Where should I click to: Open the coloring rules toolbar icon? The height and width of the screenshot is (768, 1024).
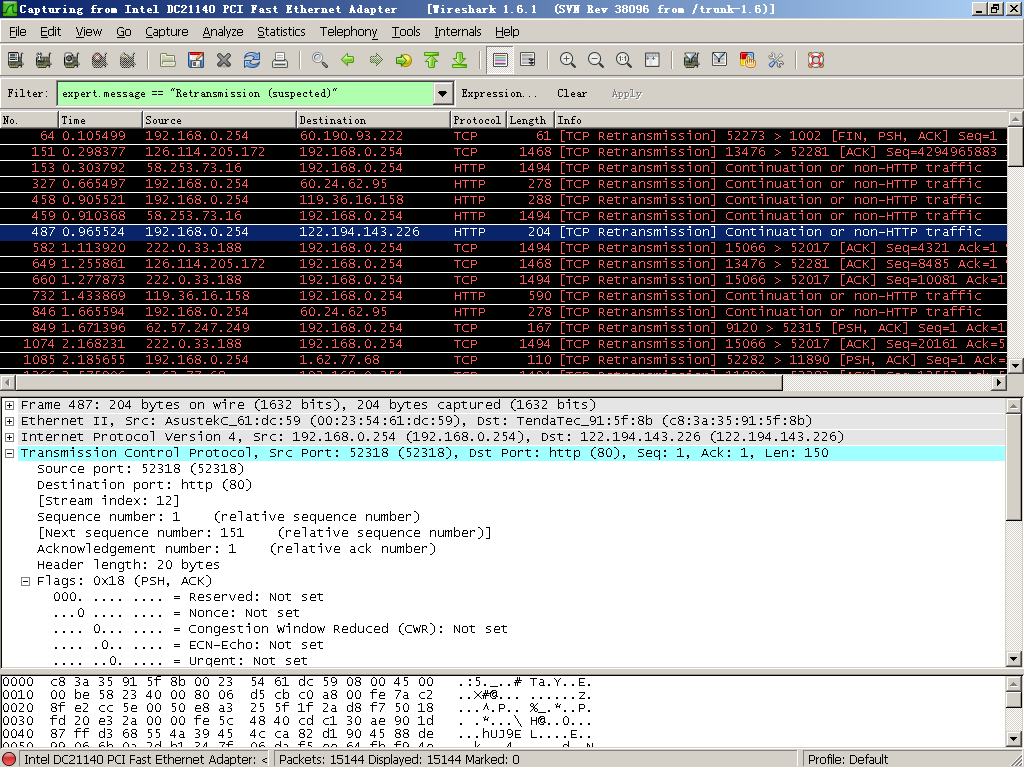pyautogui.click(x=747, y=60)
